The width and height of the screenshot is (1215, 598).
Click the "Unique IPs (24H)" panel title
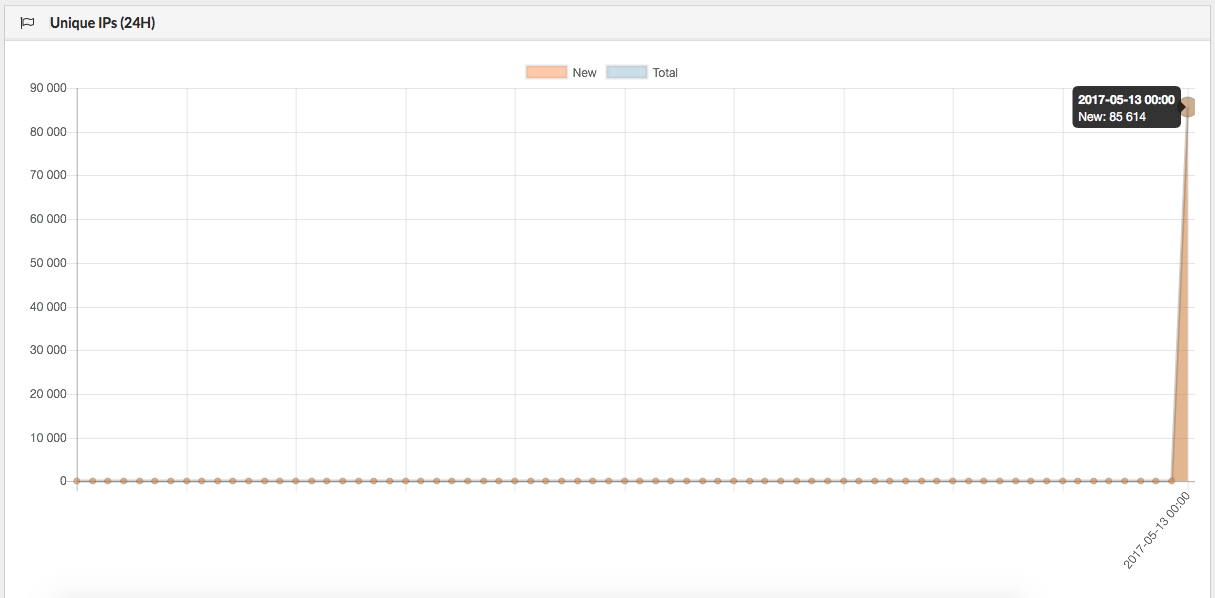(x=102, y=23)
